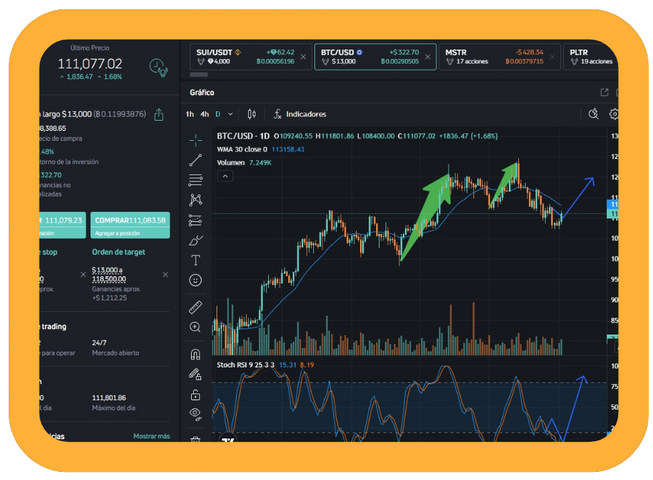653x480 pixels.
Task: Toggle drawings visibility eye icon
Action: [196, 413]
